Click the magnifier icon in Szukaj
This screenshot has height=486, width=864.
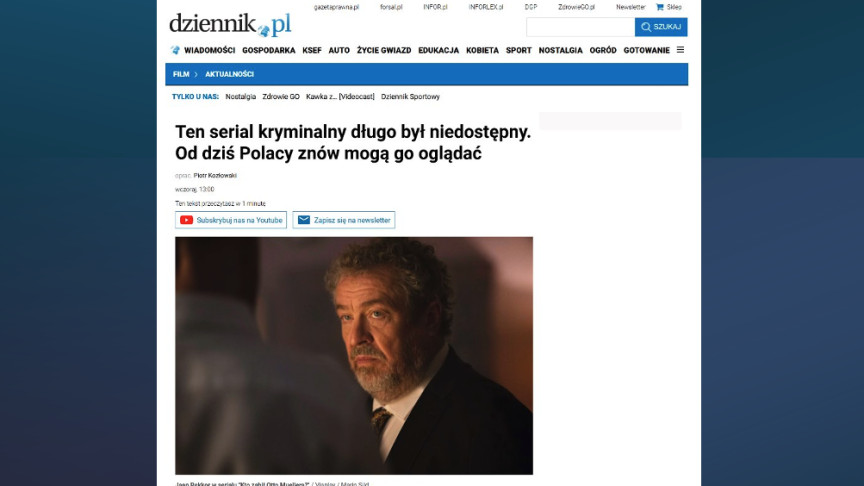click(646, 27)
